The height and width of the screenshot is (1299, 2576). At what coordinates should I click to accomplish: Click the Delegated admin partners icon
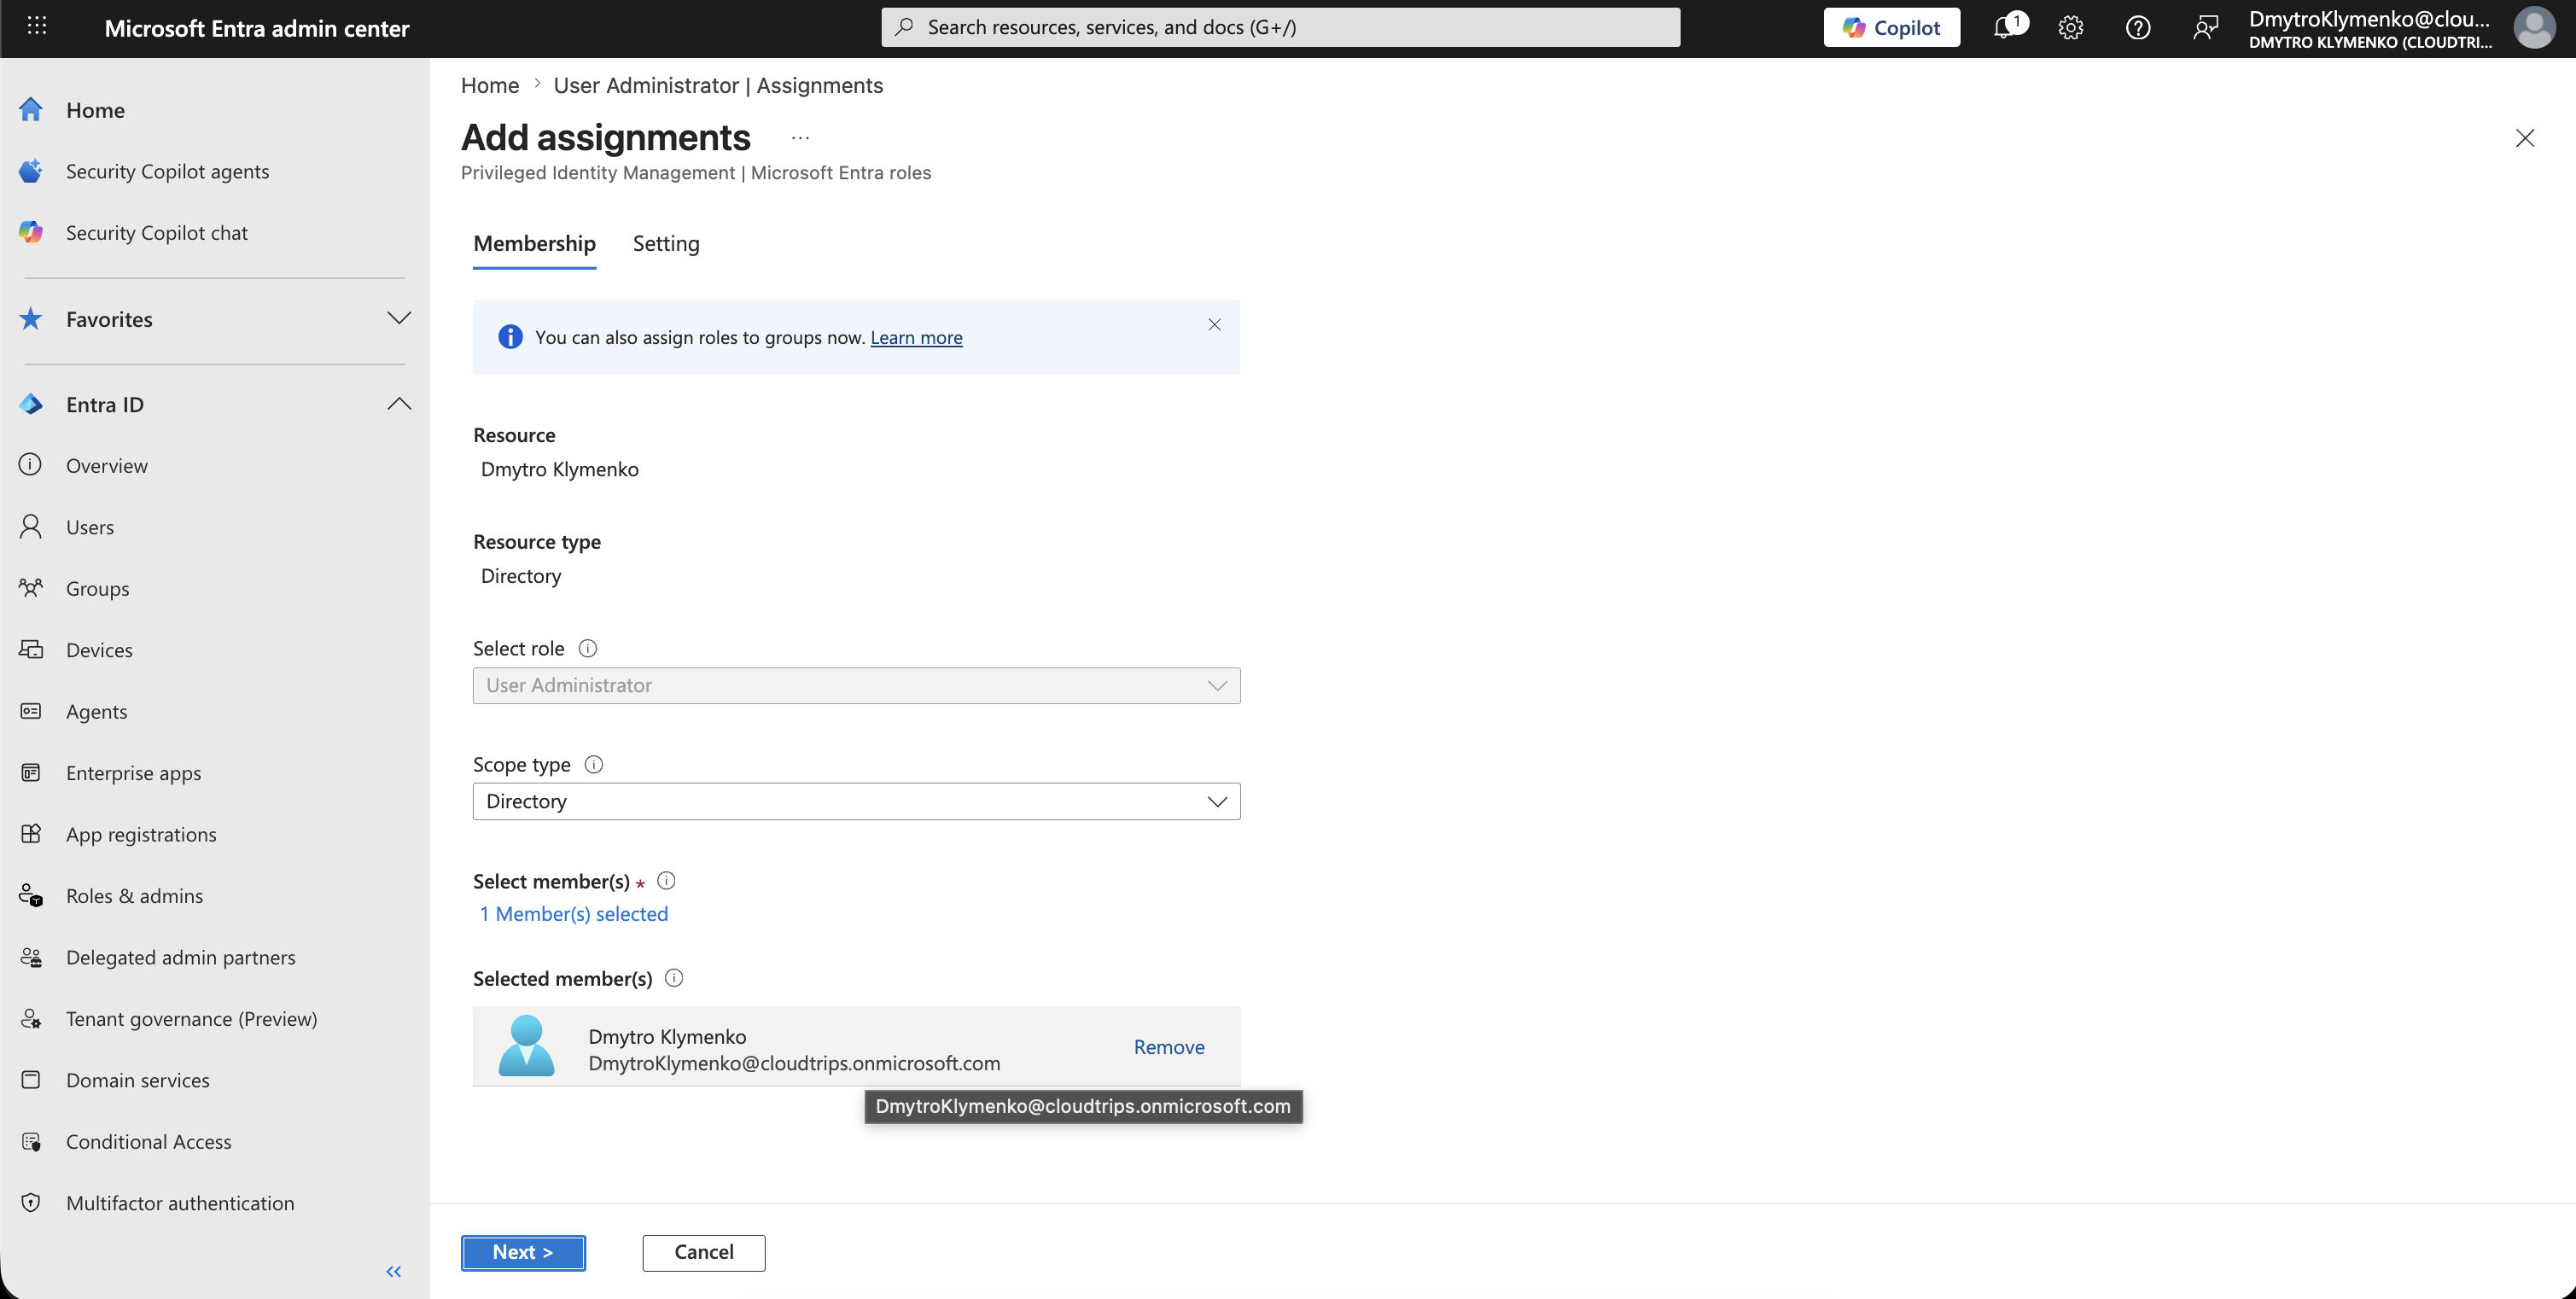pos(31,957)
